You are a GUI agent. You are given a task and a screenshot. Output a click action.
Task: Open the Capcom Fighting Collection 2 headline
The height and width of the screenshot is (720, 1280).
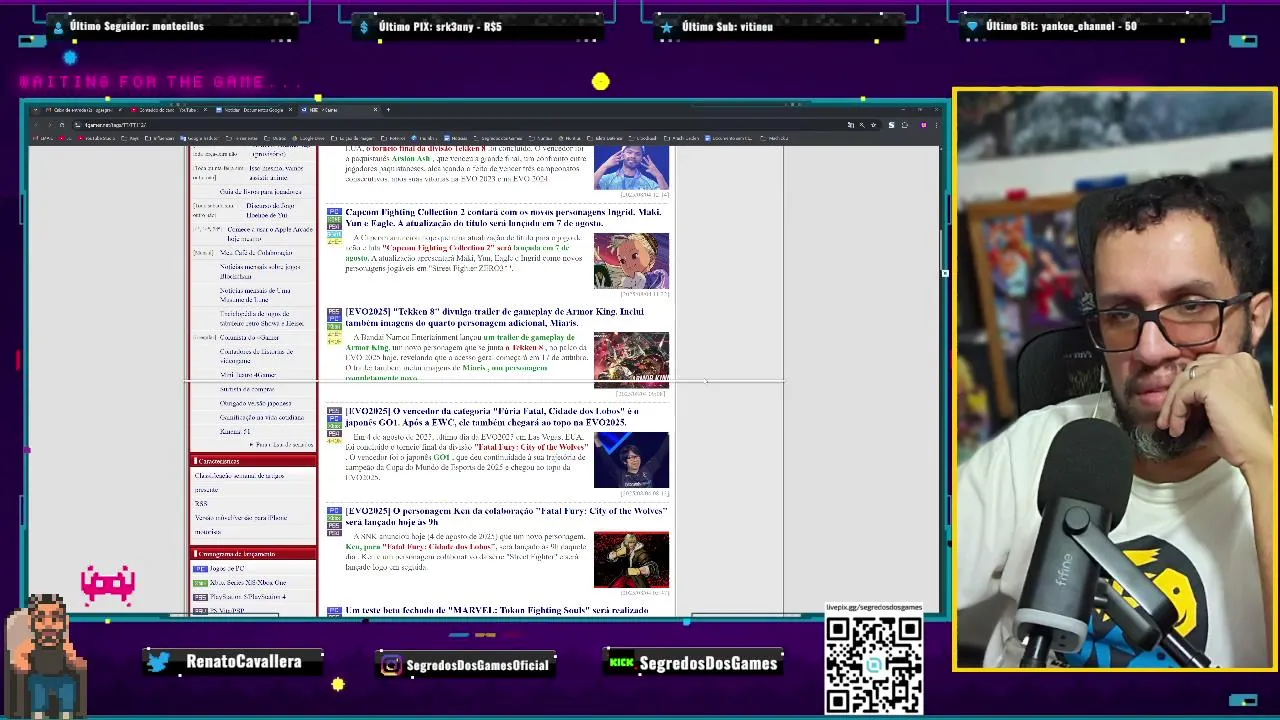click(503, 217)
